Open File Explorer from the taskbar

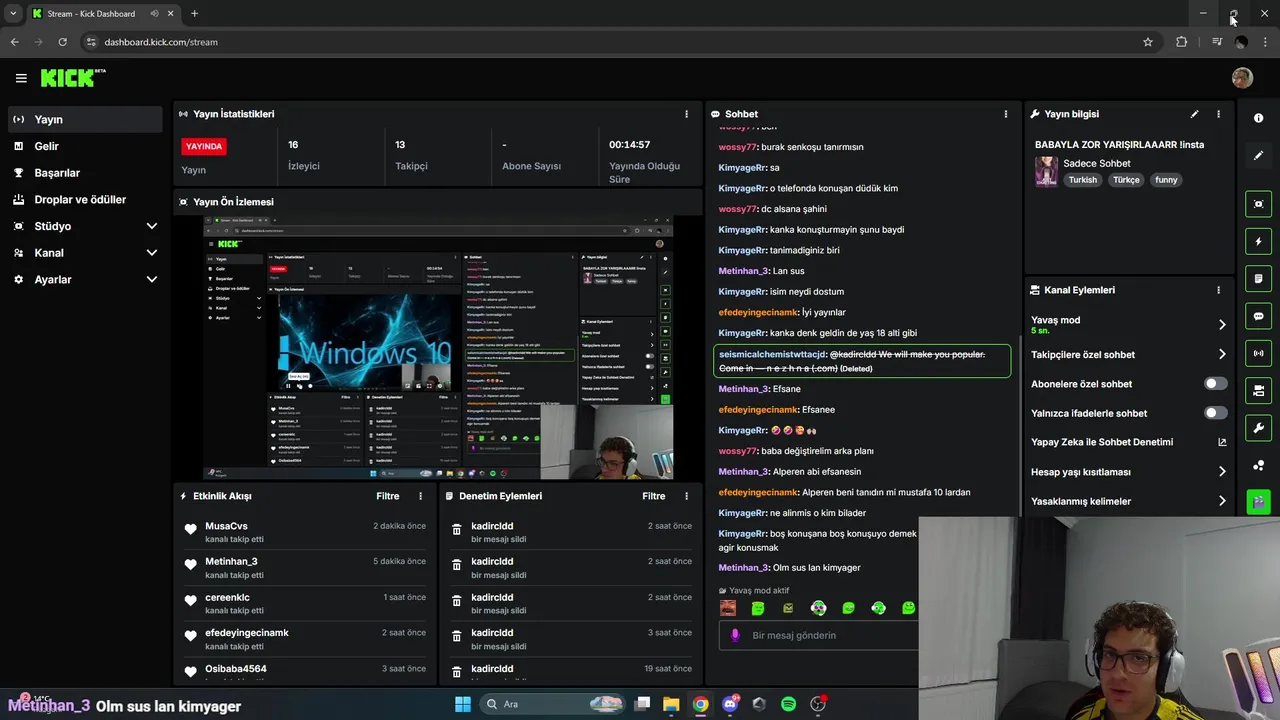[671, 704]
